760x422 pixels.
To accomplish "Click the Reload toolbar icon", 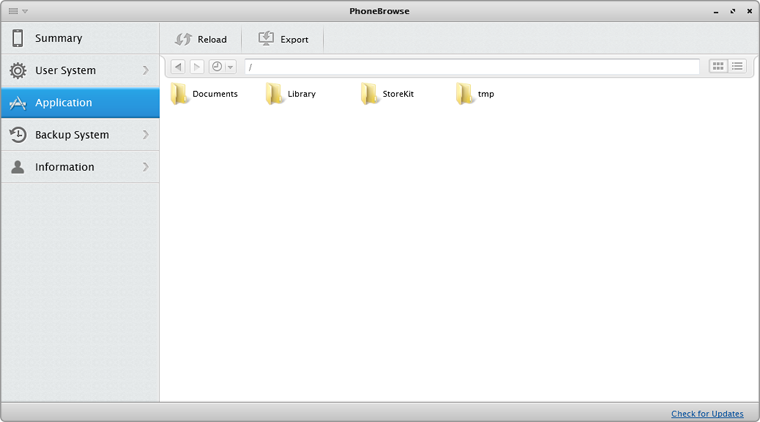I will pos(183,39).
